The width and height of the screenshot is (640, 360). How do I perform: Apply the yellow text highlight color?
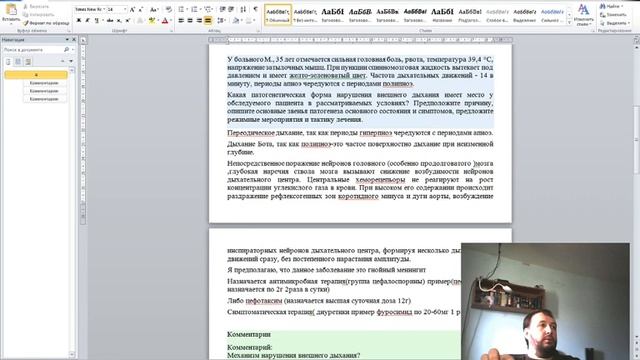pos(151,20)
